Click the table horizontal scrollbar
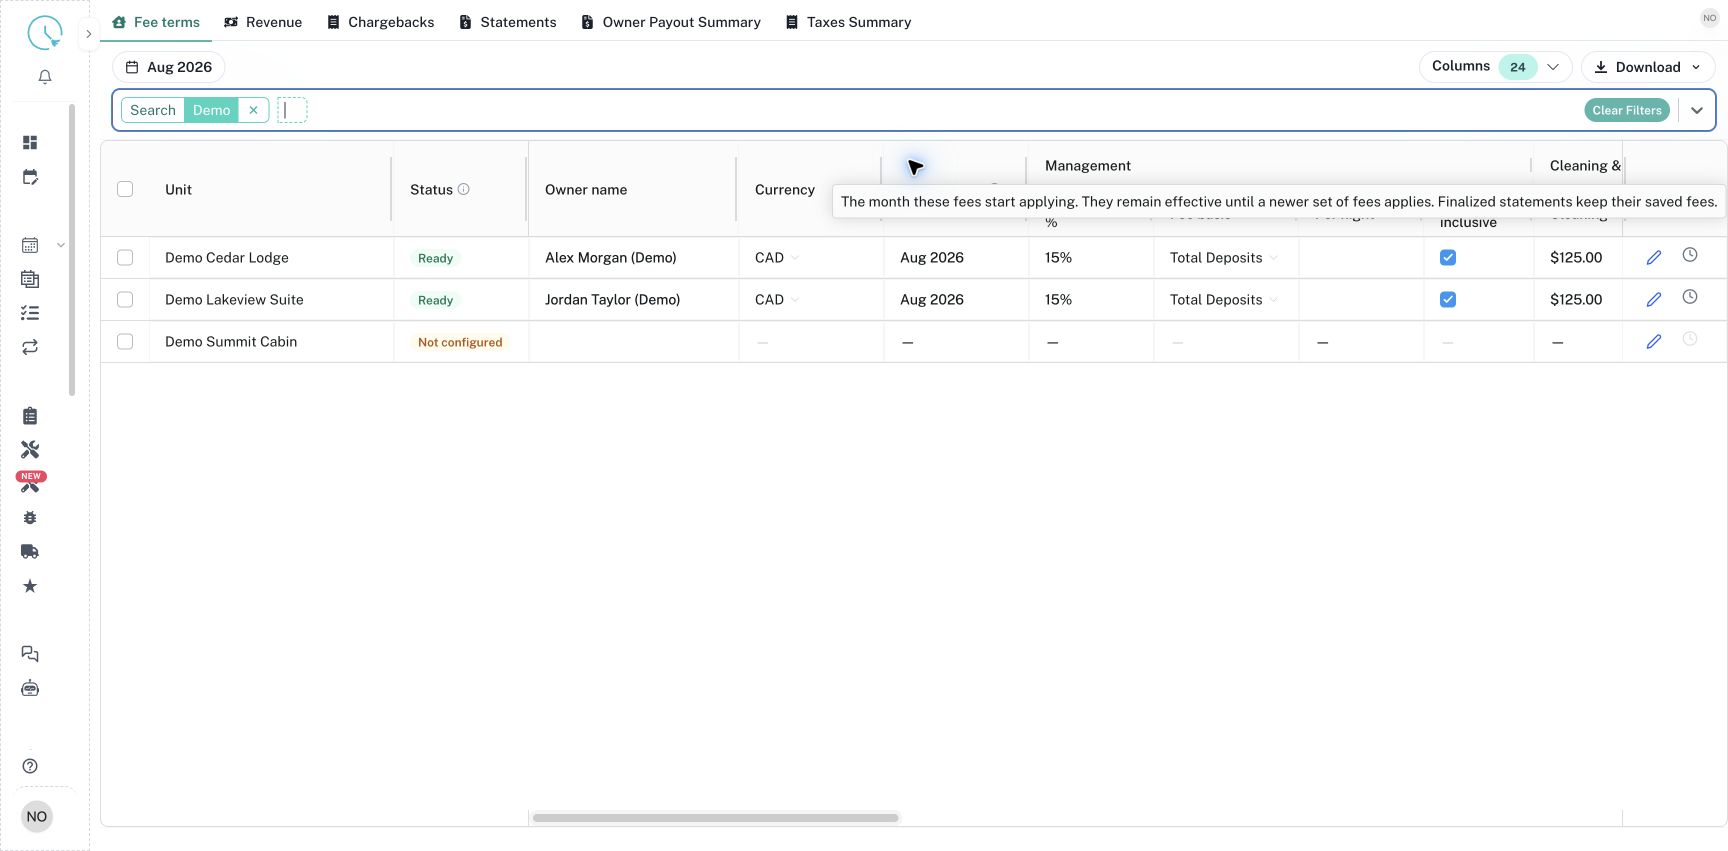 coord(716,818)
